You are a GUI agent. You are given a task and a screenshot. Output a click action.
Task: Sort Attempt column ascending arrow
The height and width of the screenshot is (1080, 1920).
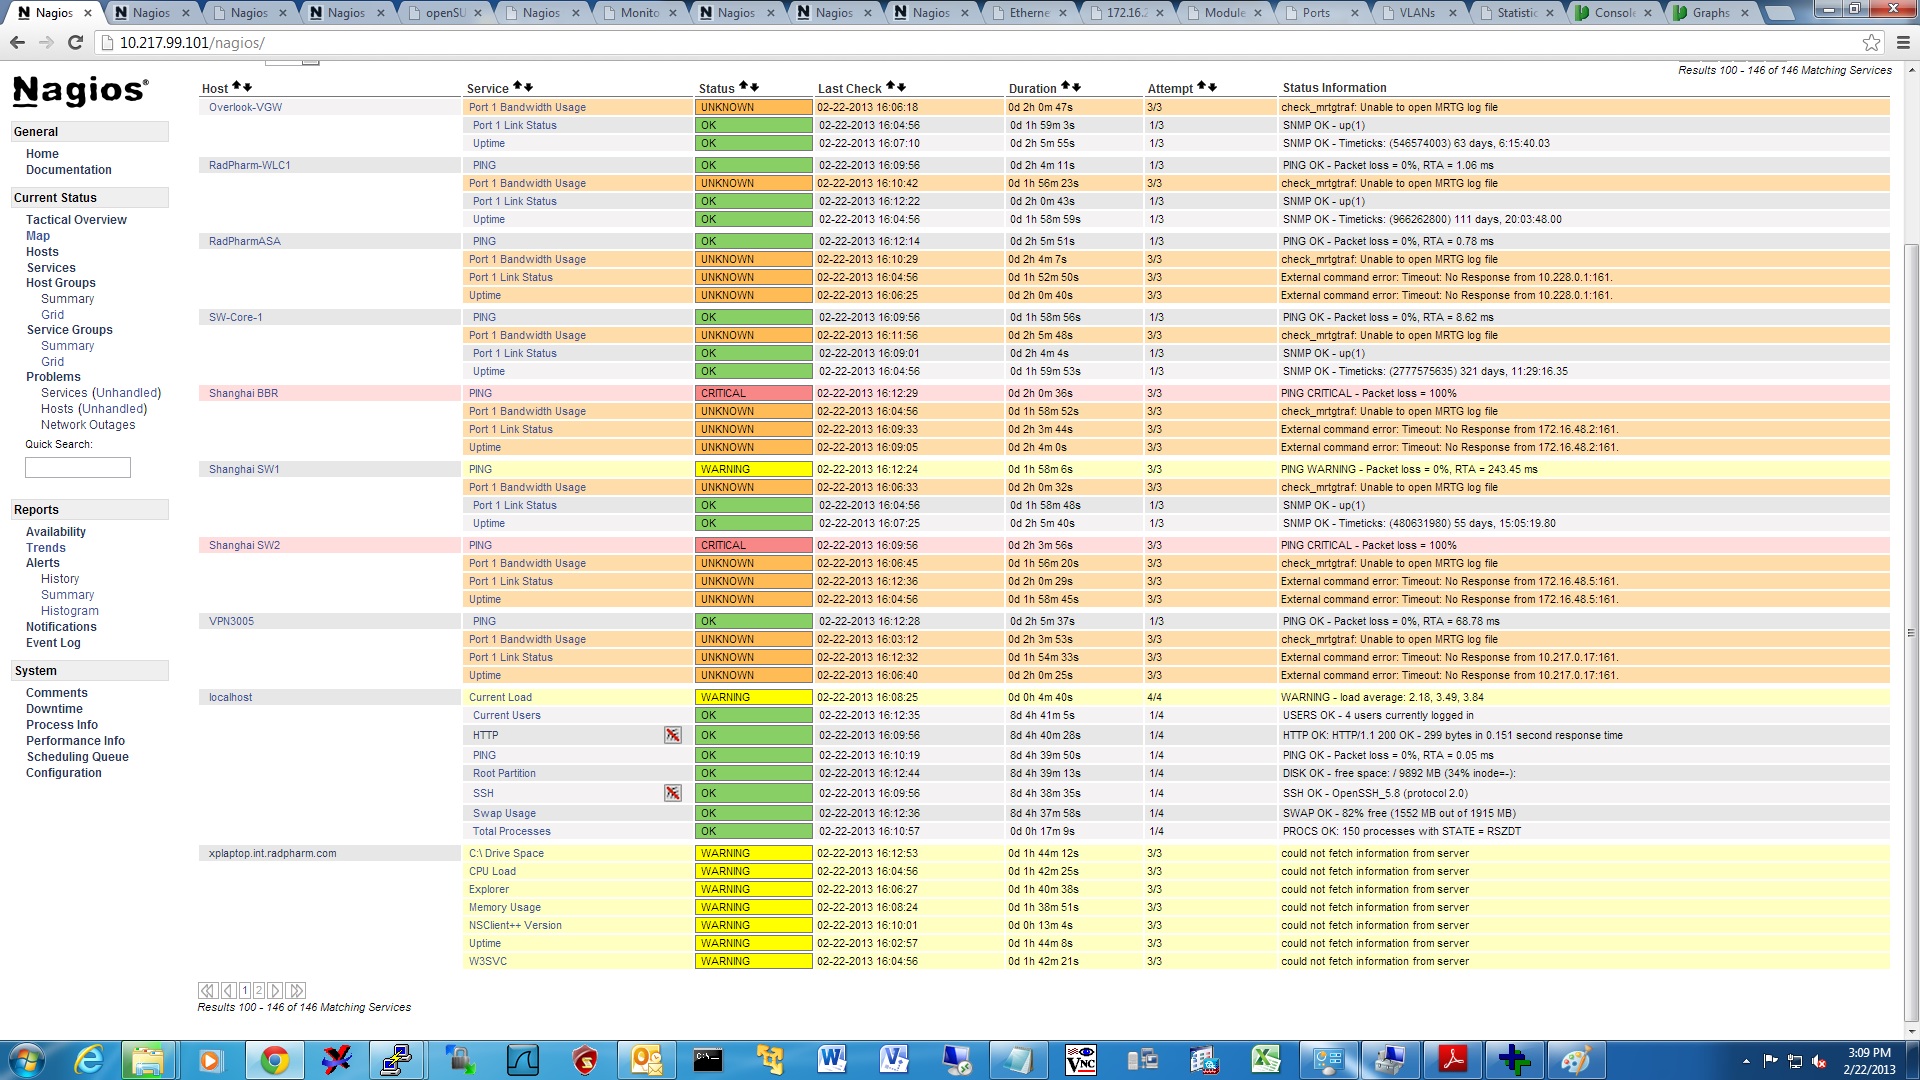1202,87
